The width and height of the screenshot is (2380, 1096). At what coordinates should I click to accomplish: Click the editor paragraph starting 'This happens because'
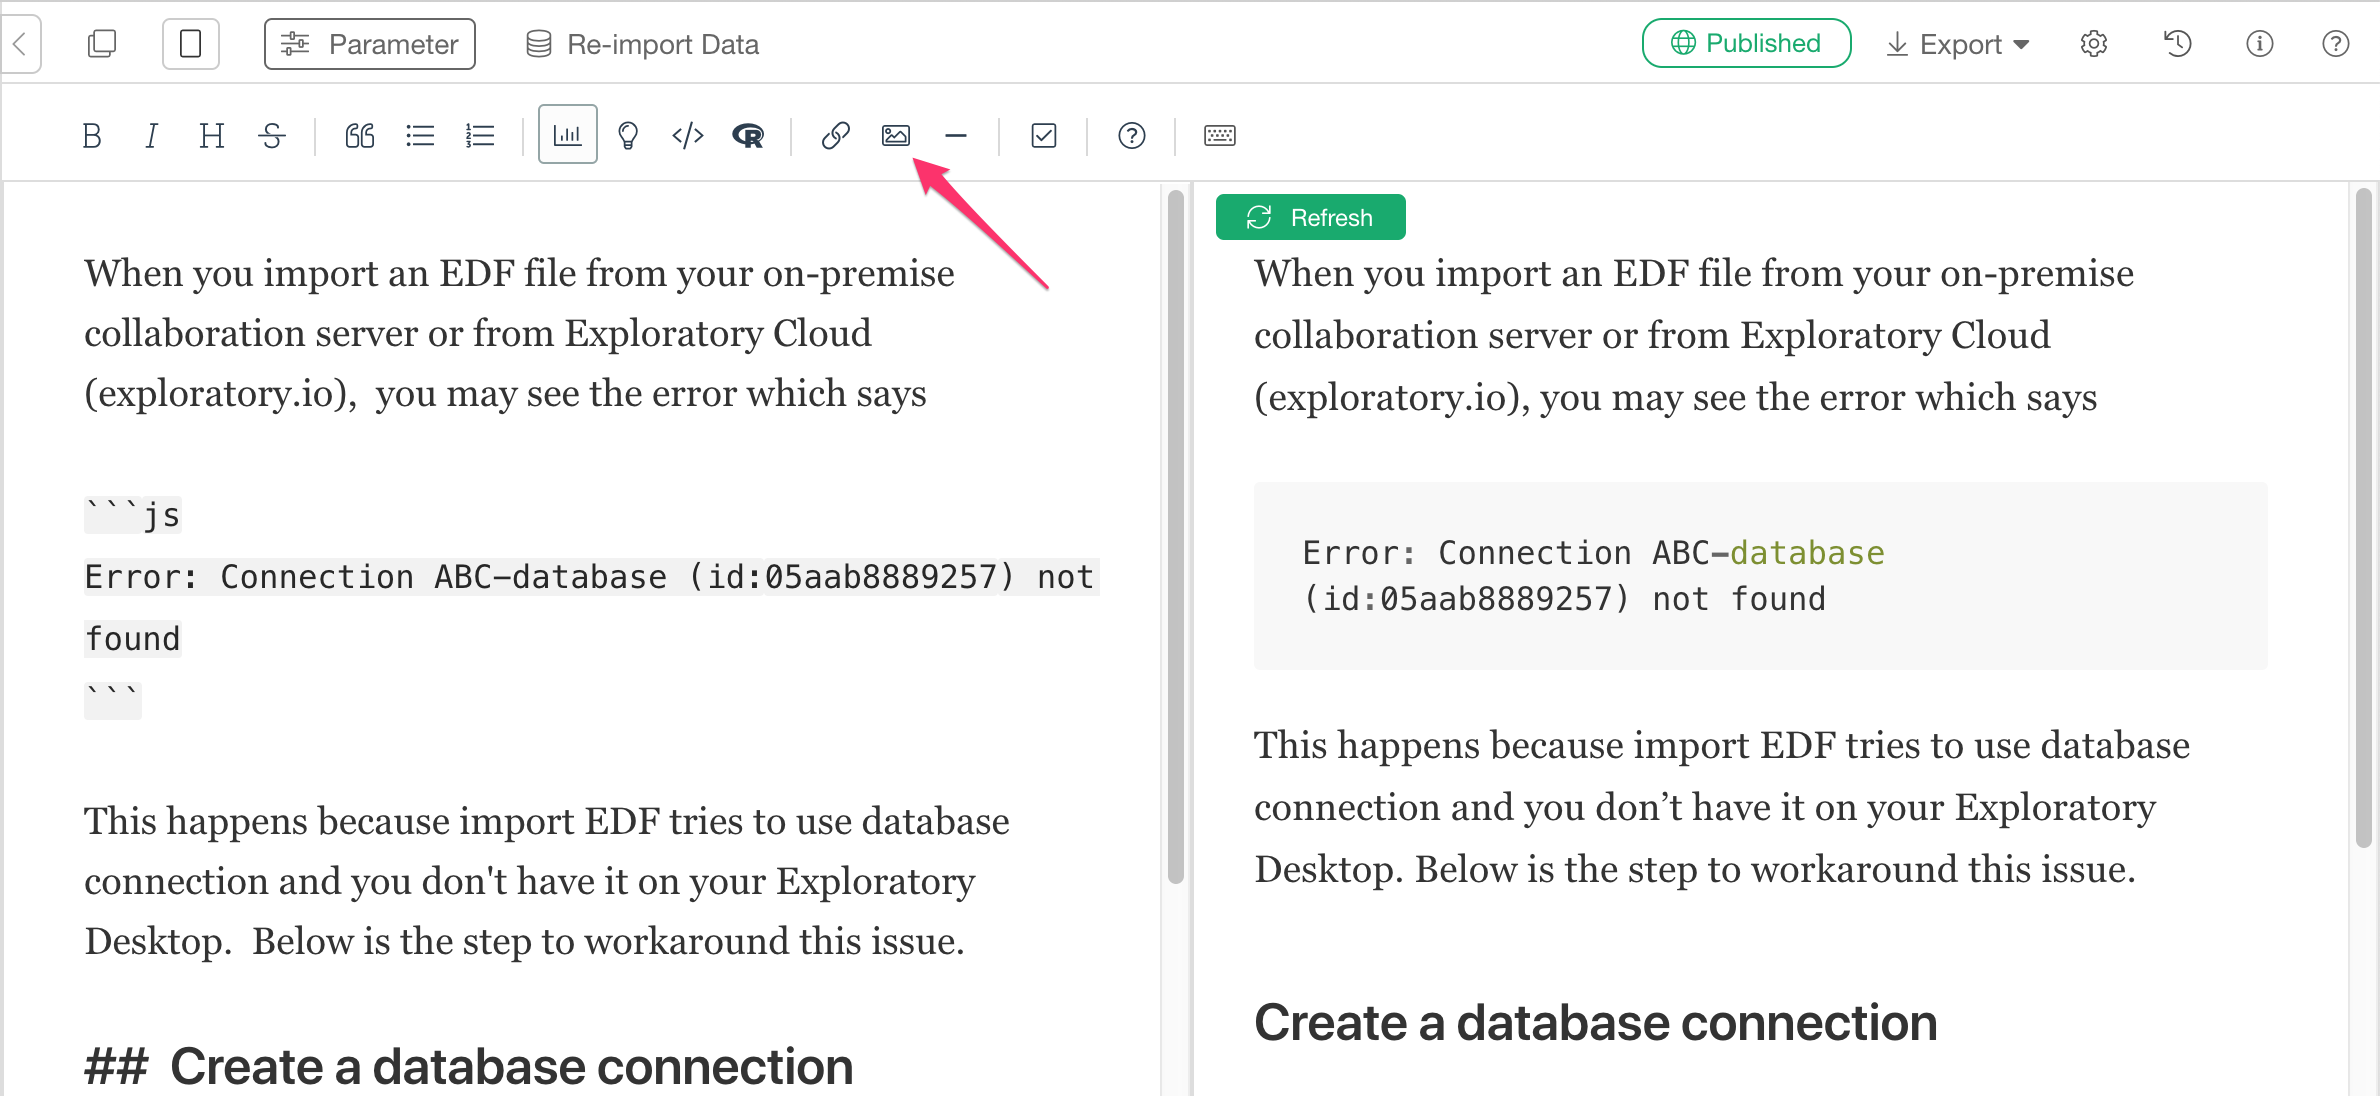[547, 881]
